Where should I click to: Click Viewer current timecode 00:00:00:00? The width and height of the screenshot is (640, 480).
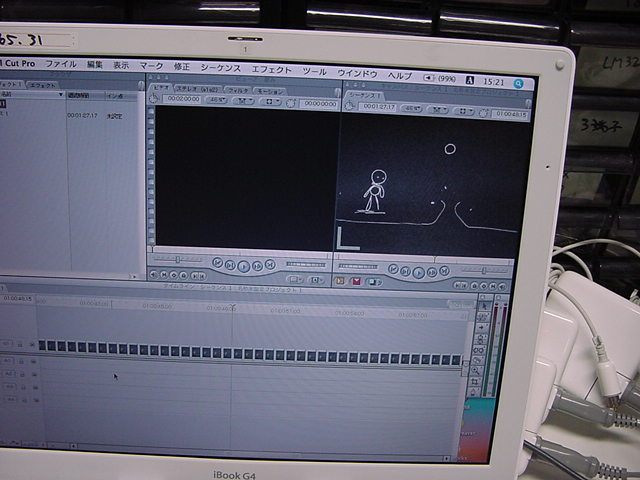(320, 104)
